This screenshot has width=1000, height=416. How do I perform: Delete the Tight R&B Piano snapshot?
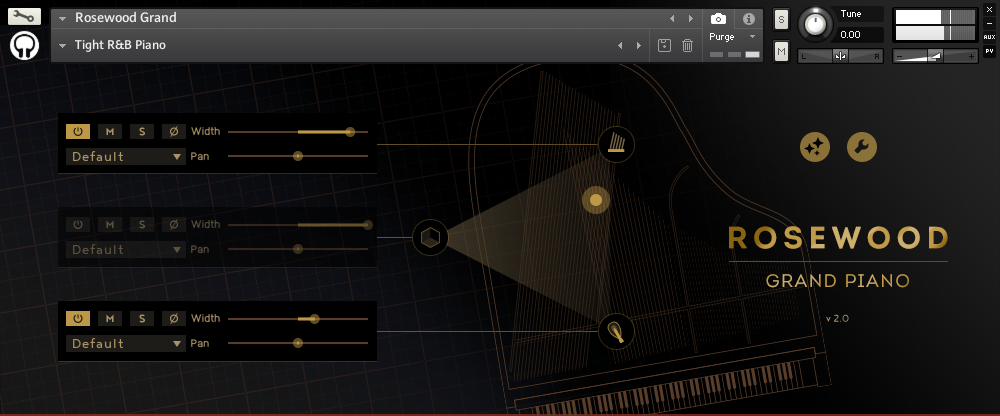click(687, 45)
